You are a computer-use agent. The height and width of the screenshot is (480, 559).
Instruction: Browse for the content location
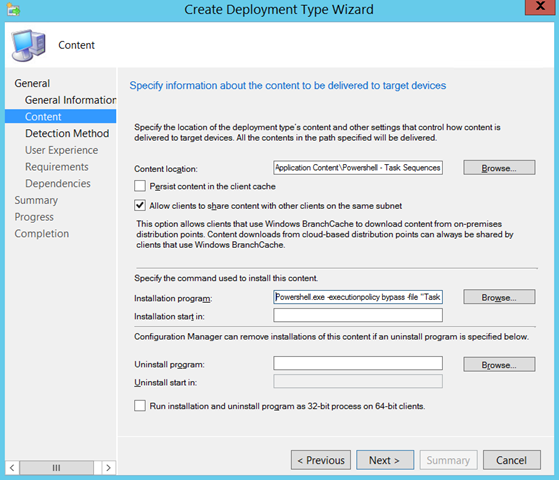[499, 168]
